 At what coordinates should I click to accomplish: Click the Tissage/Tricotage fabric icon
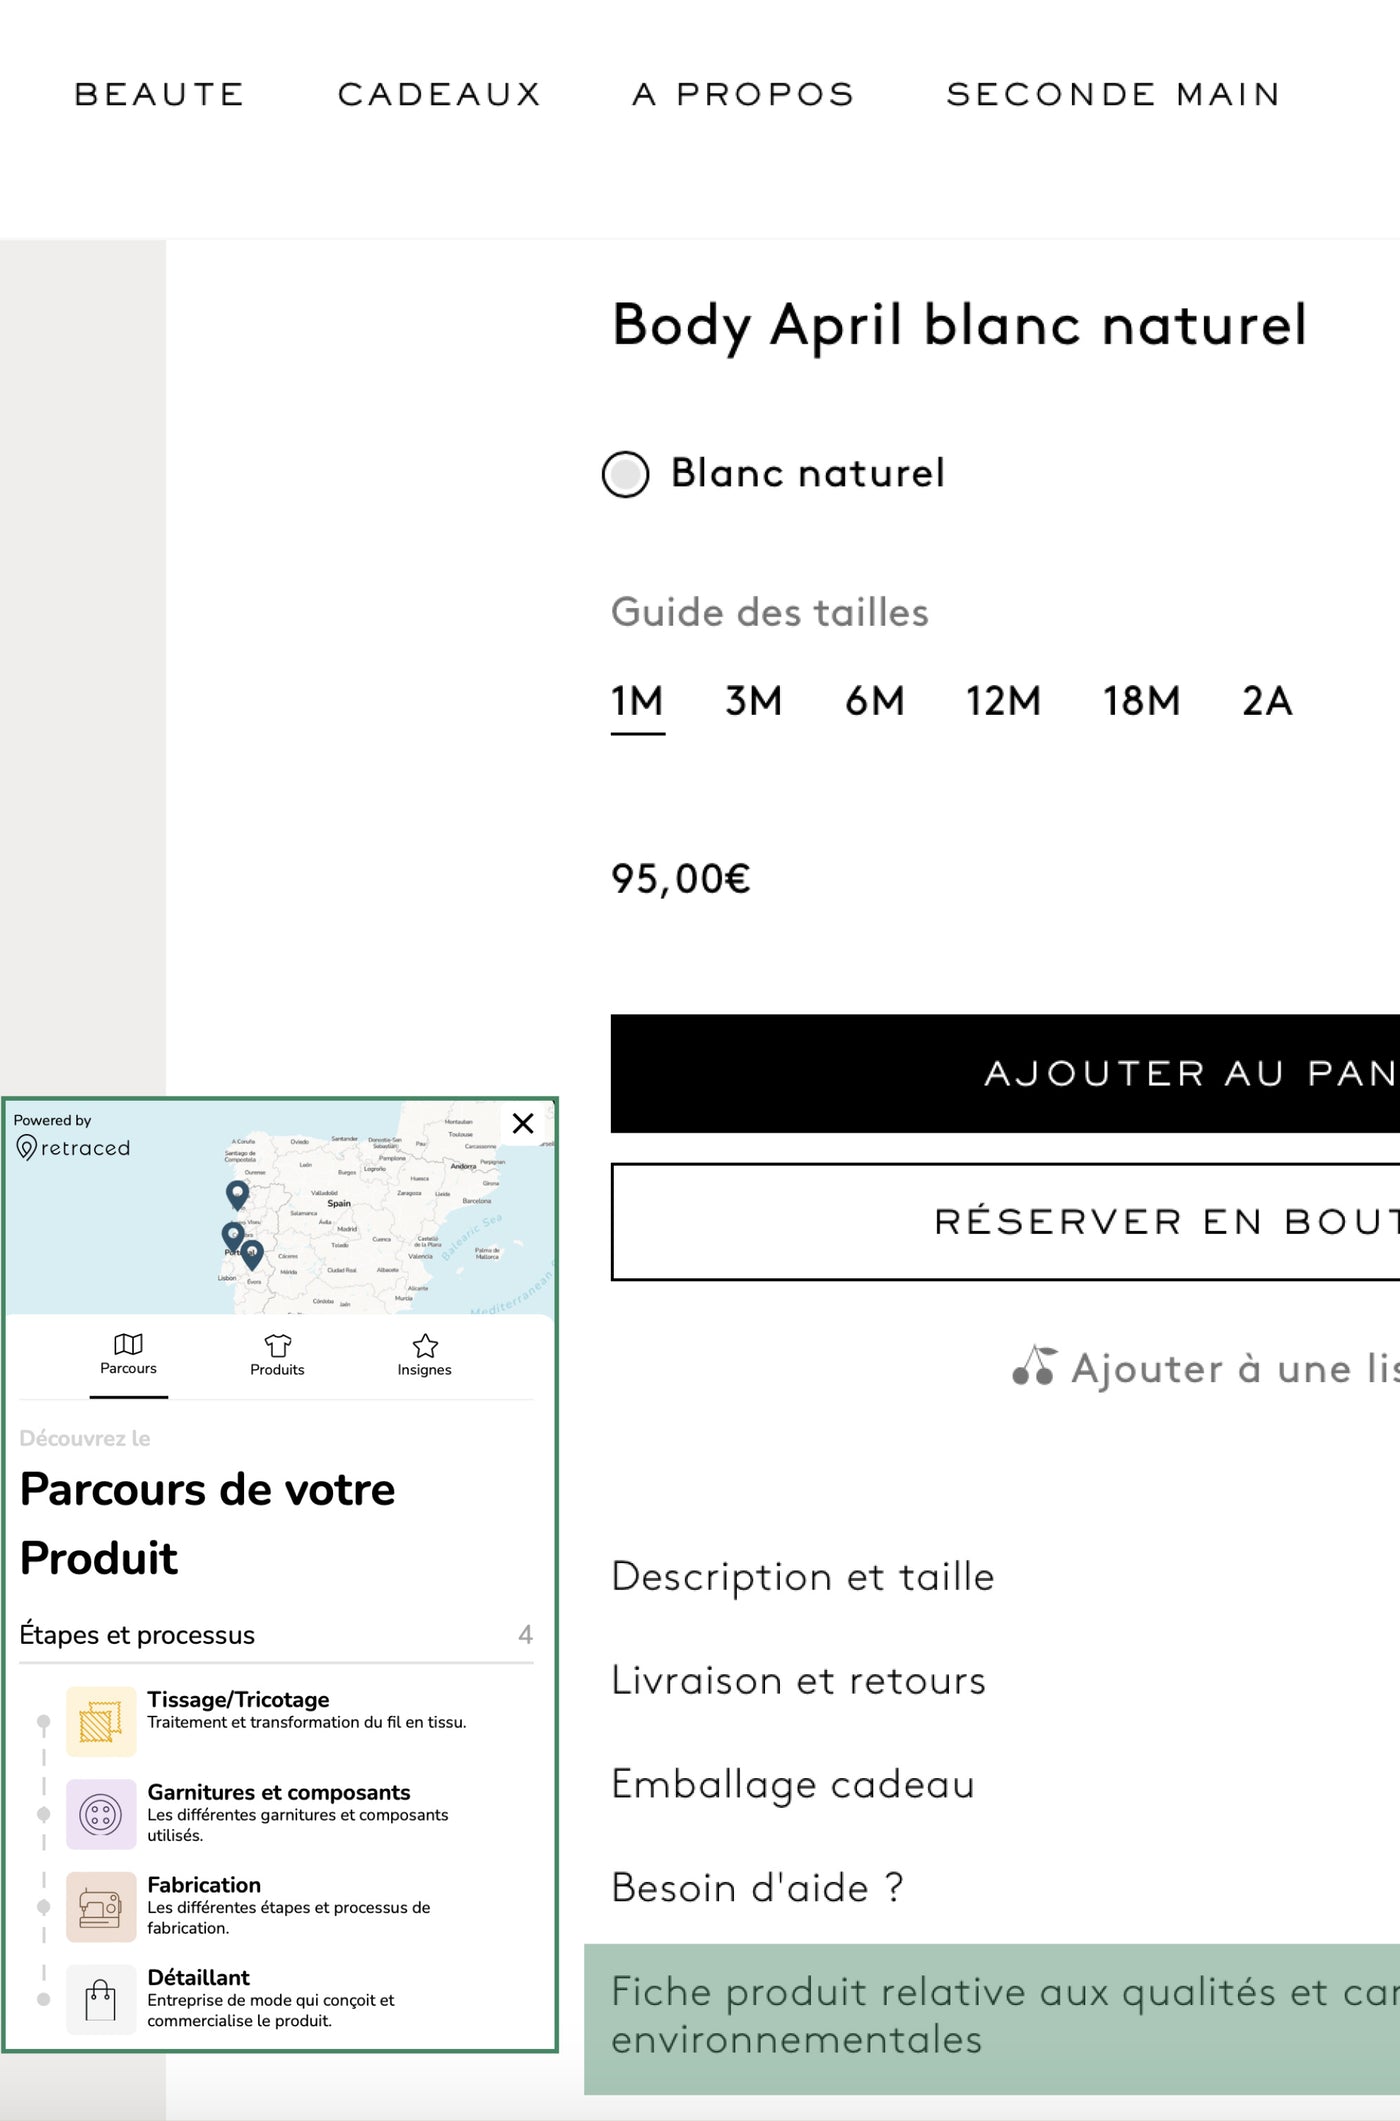click(101, 1721)
